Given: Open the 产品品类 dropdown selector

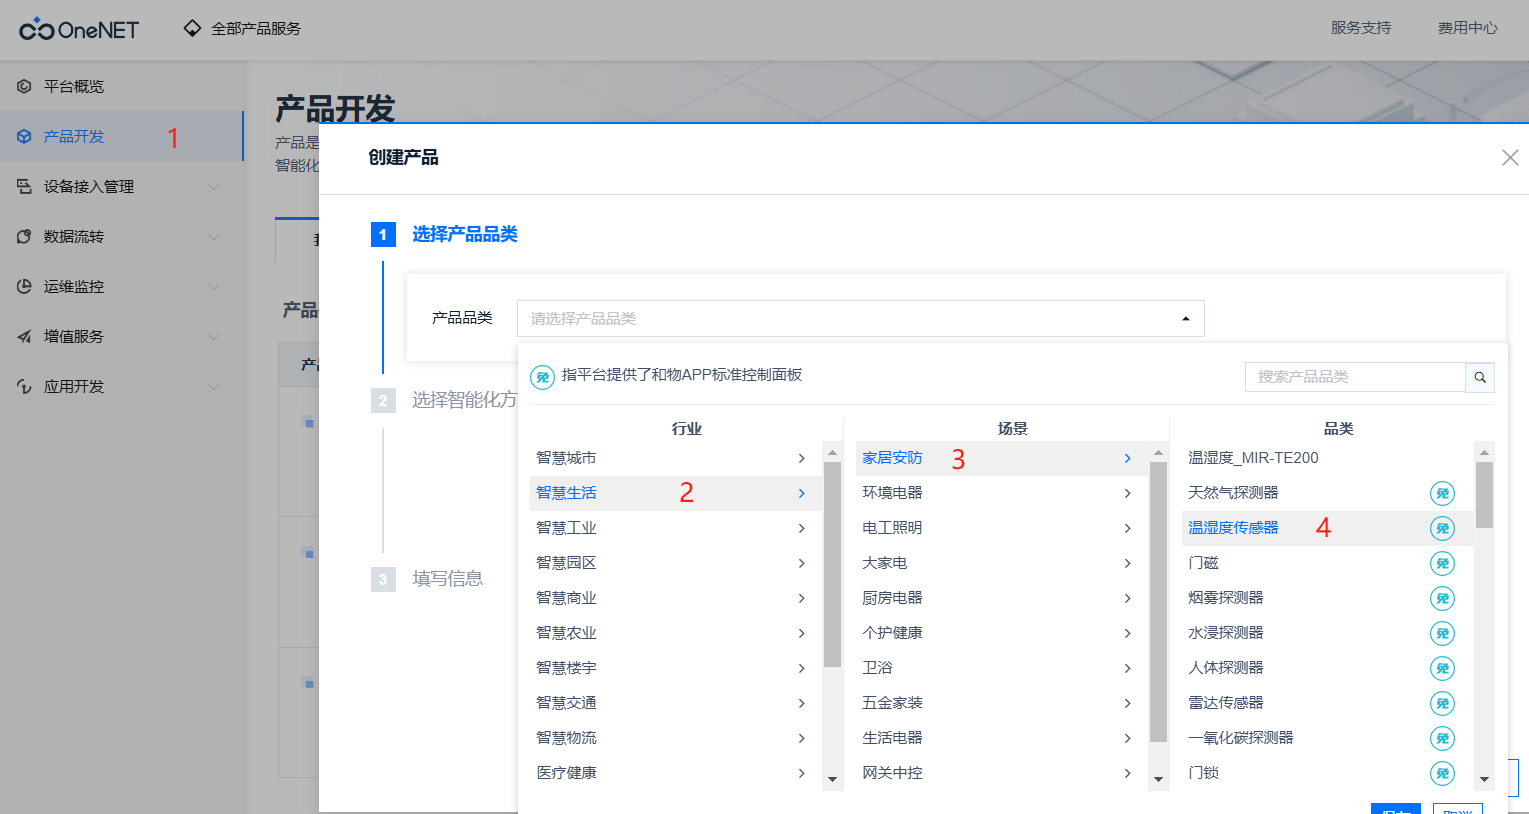Looking at the screenshot, I should click(x=860, y=319).
